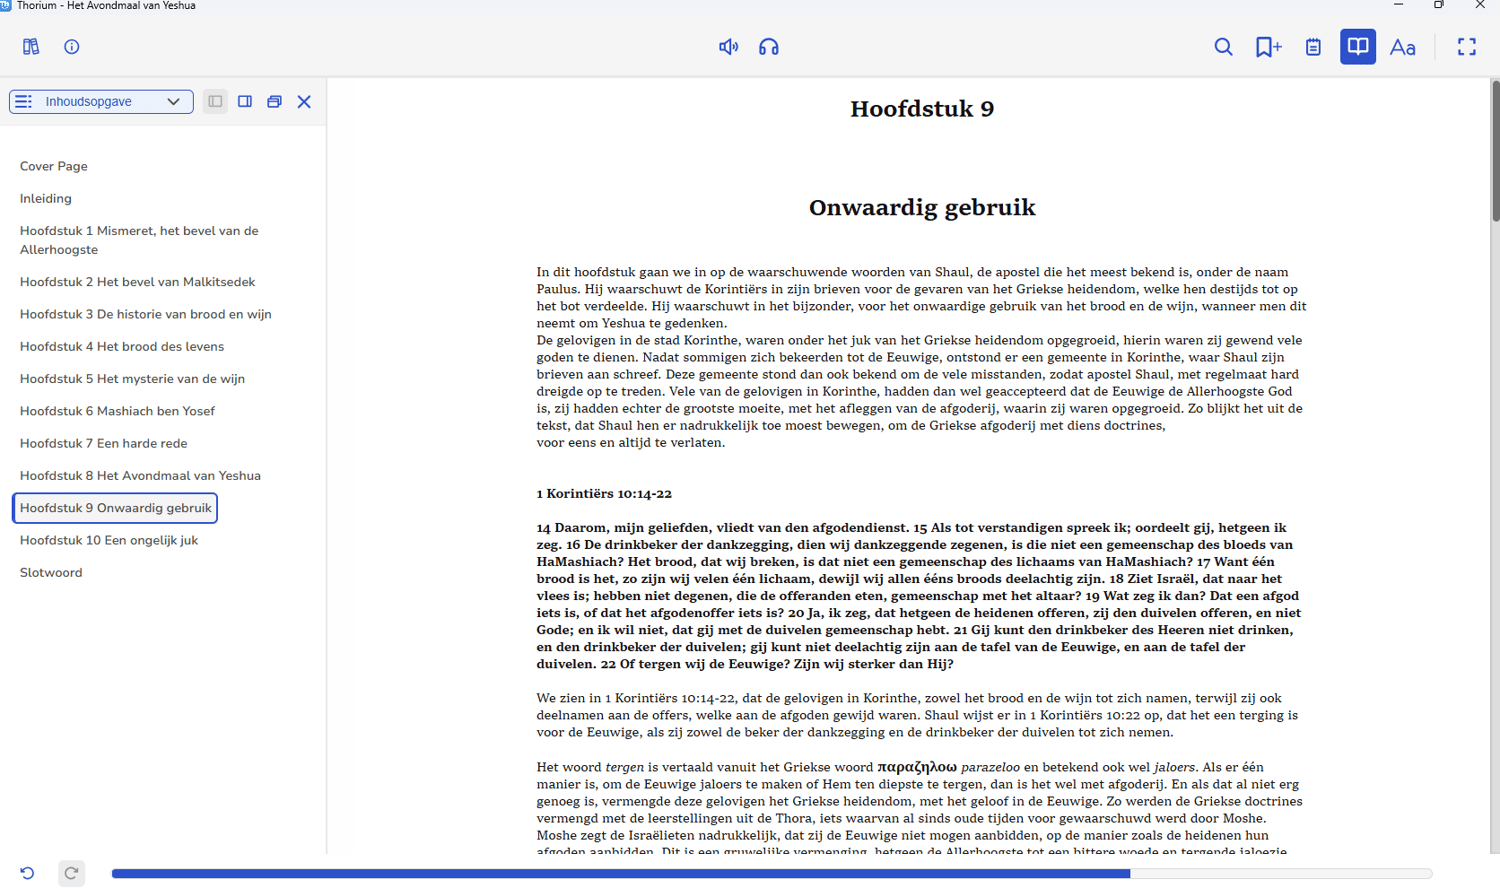Screen dimensions: 1500x888
Task: Open search magnifier icon
Action: point(1223,47)
